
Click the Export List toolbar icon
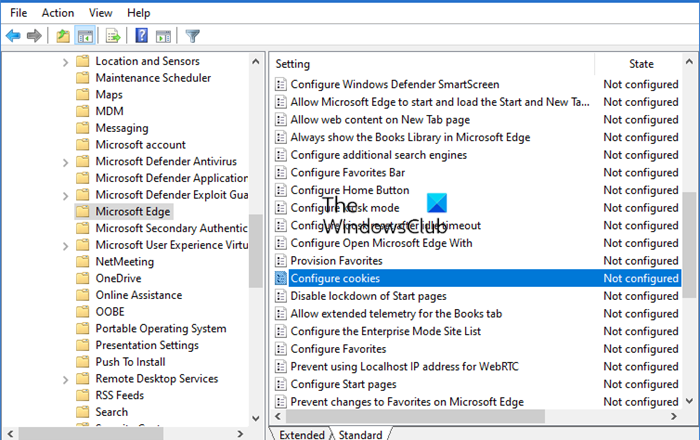coord(113,36)
